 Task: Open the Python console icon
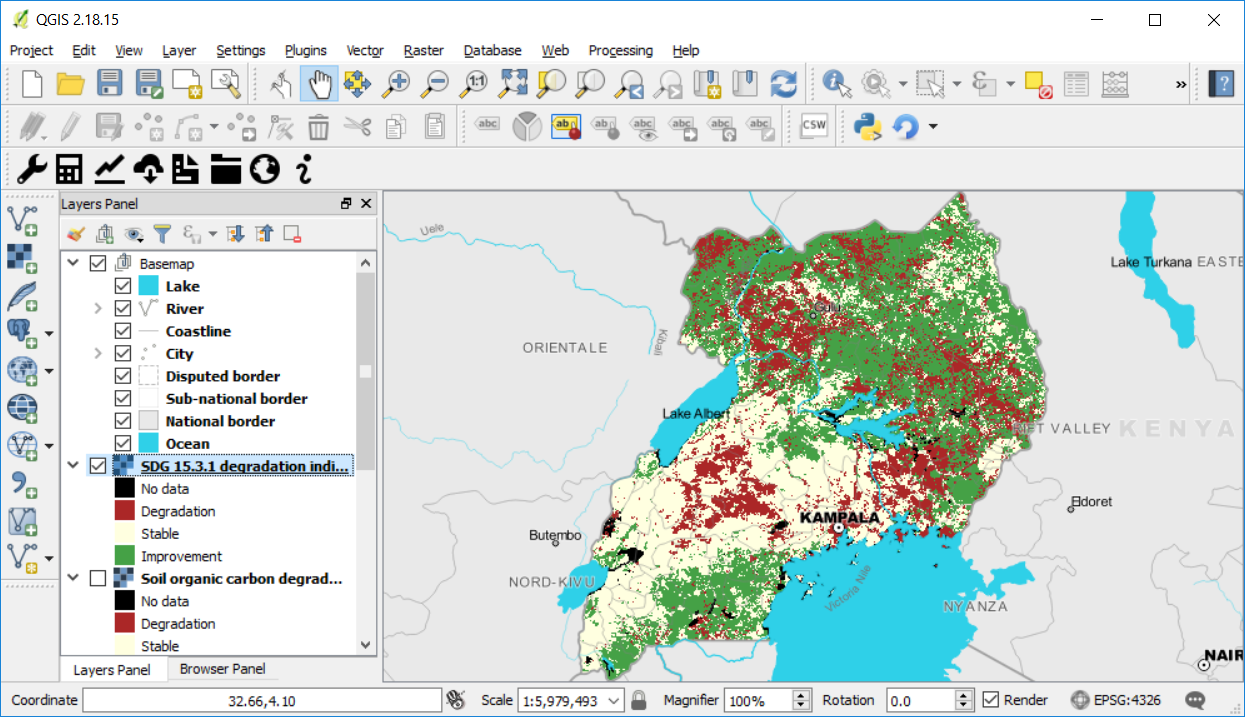click(x=866, y=126)
